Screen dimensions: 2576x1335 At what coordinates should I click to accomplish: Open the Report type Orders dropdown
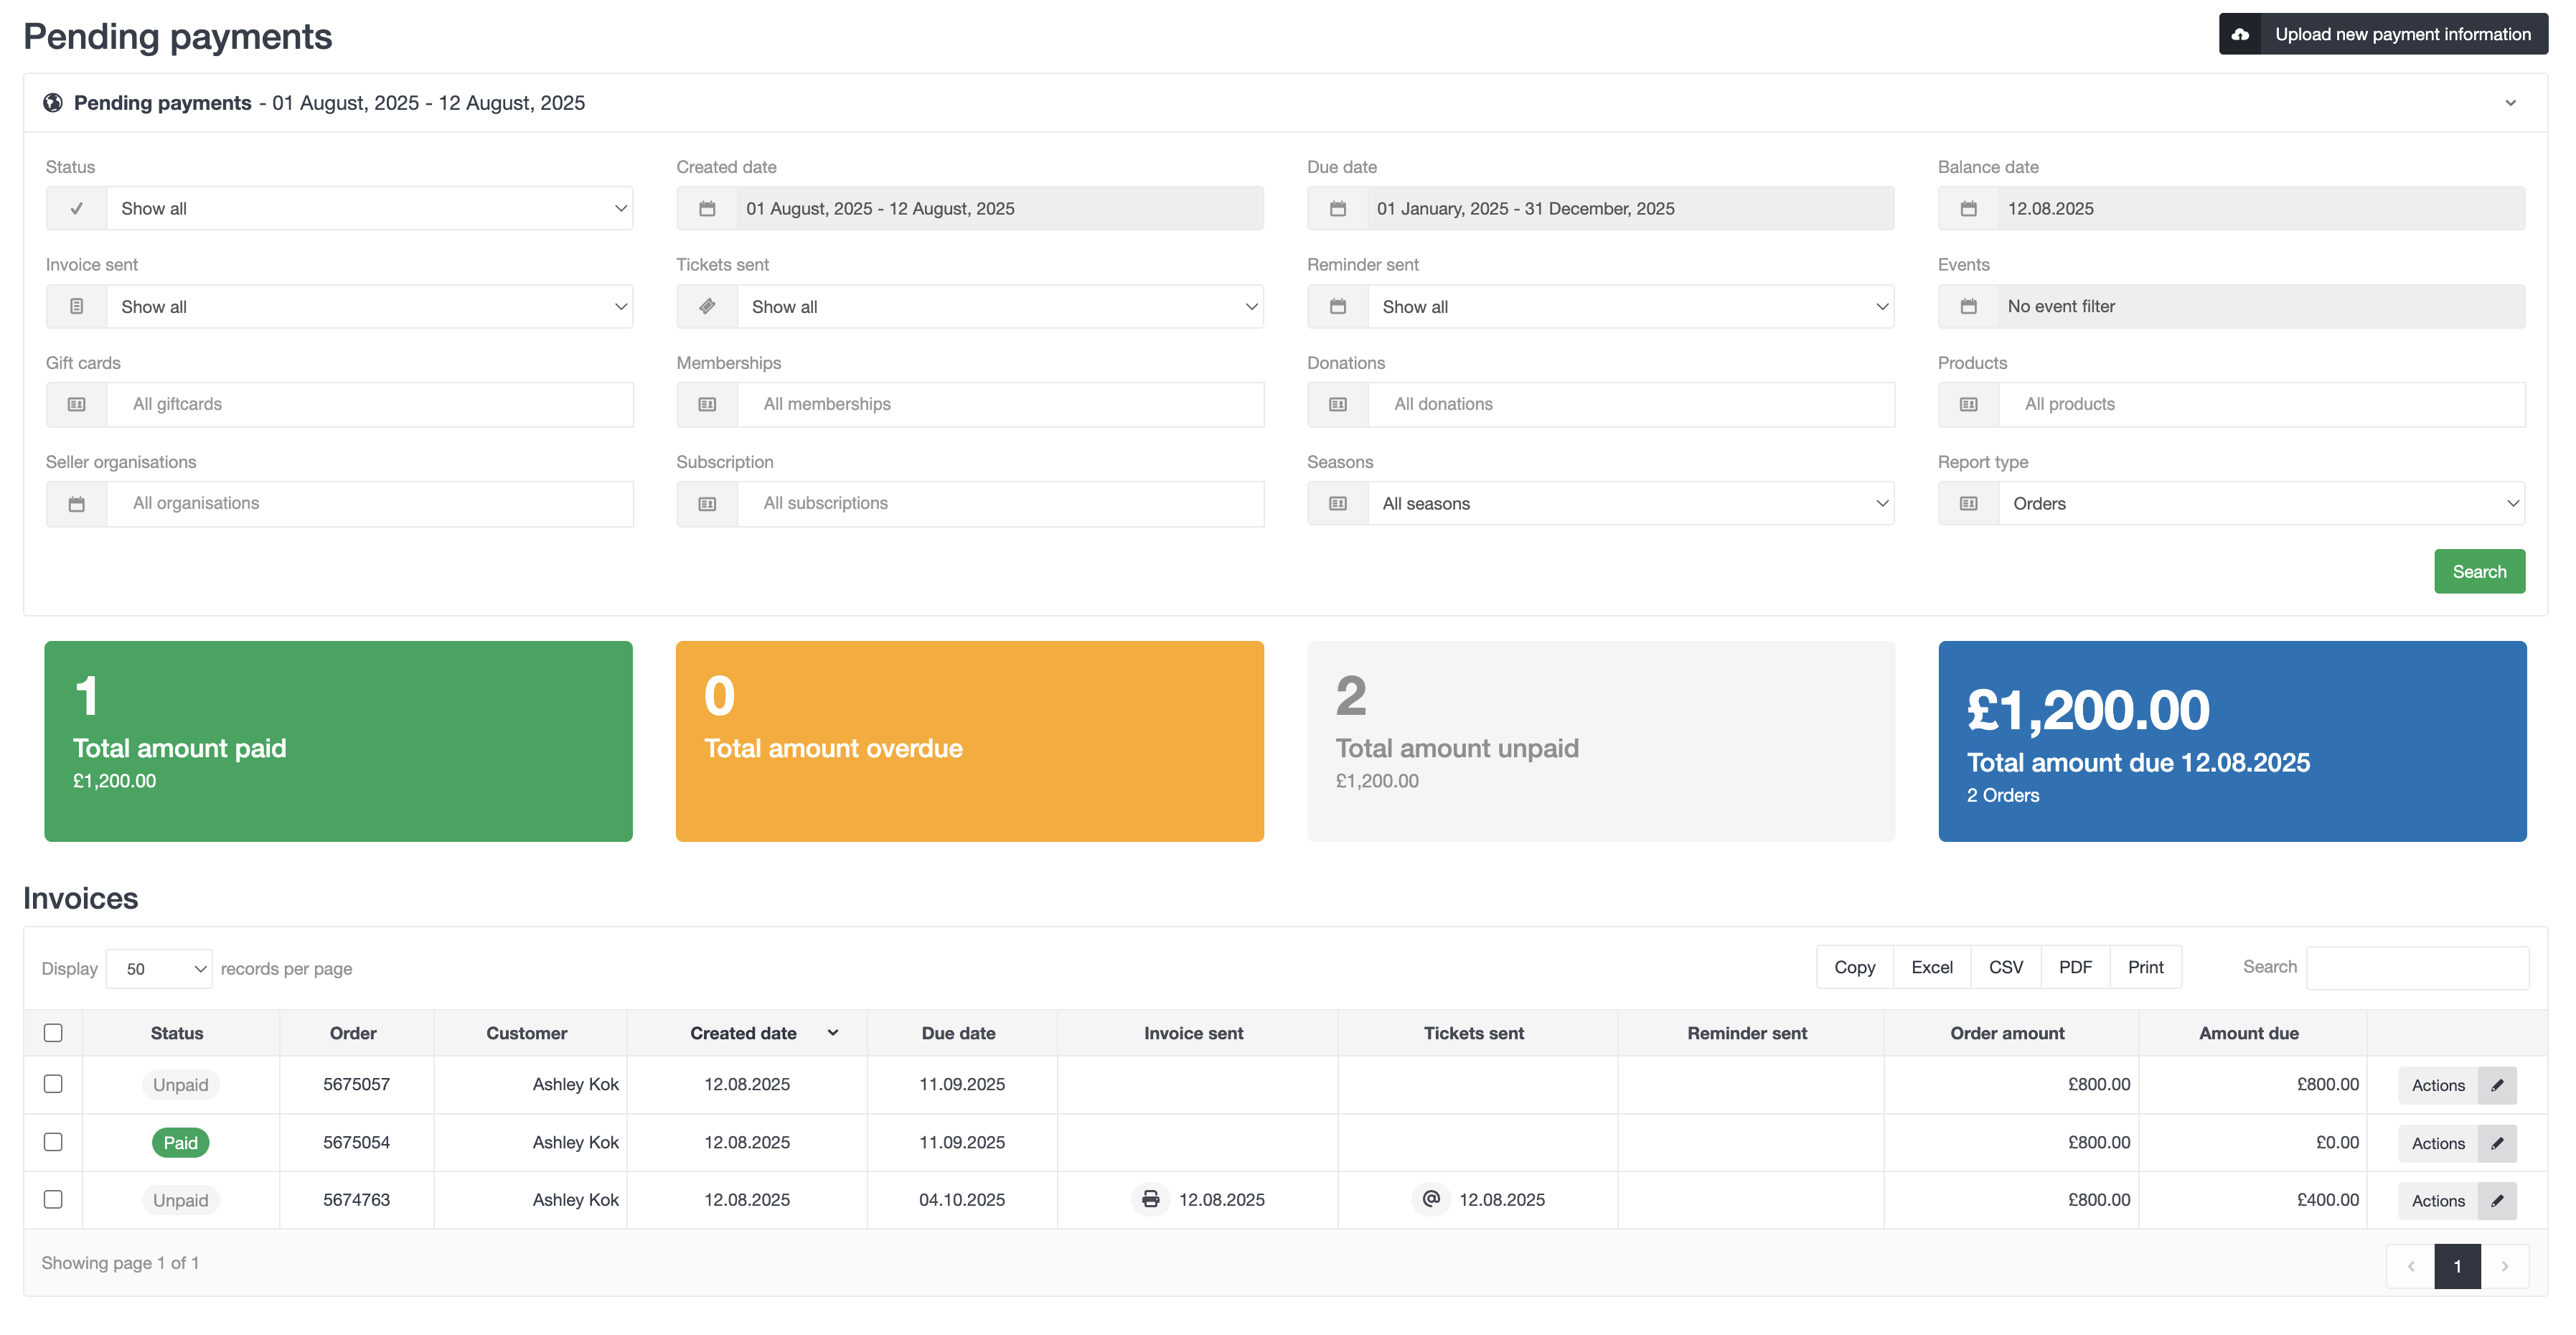pyautogui.click(x=2261, y=503)
